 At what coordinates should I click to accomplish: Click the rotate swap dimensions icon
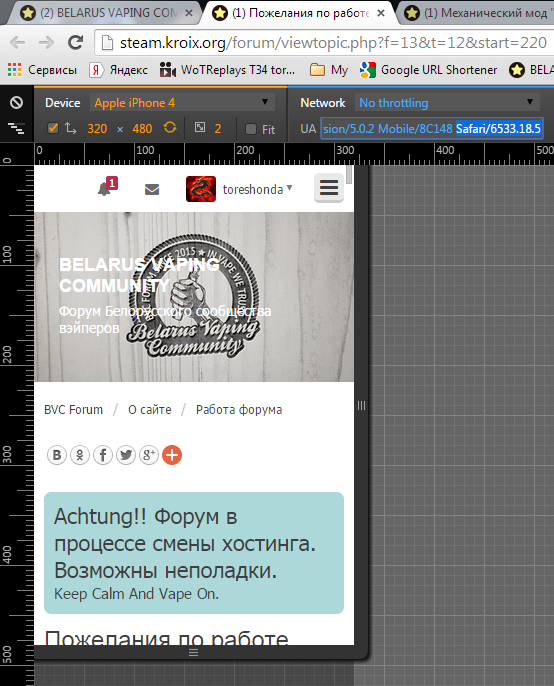(x=170, y=128)
